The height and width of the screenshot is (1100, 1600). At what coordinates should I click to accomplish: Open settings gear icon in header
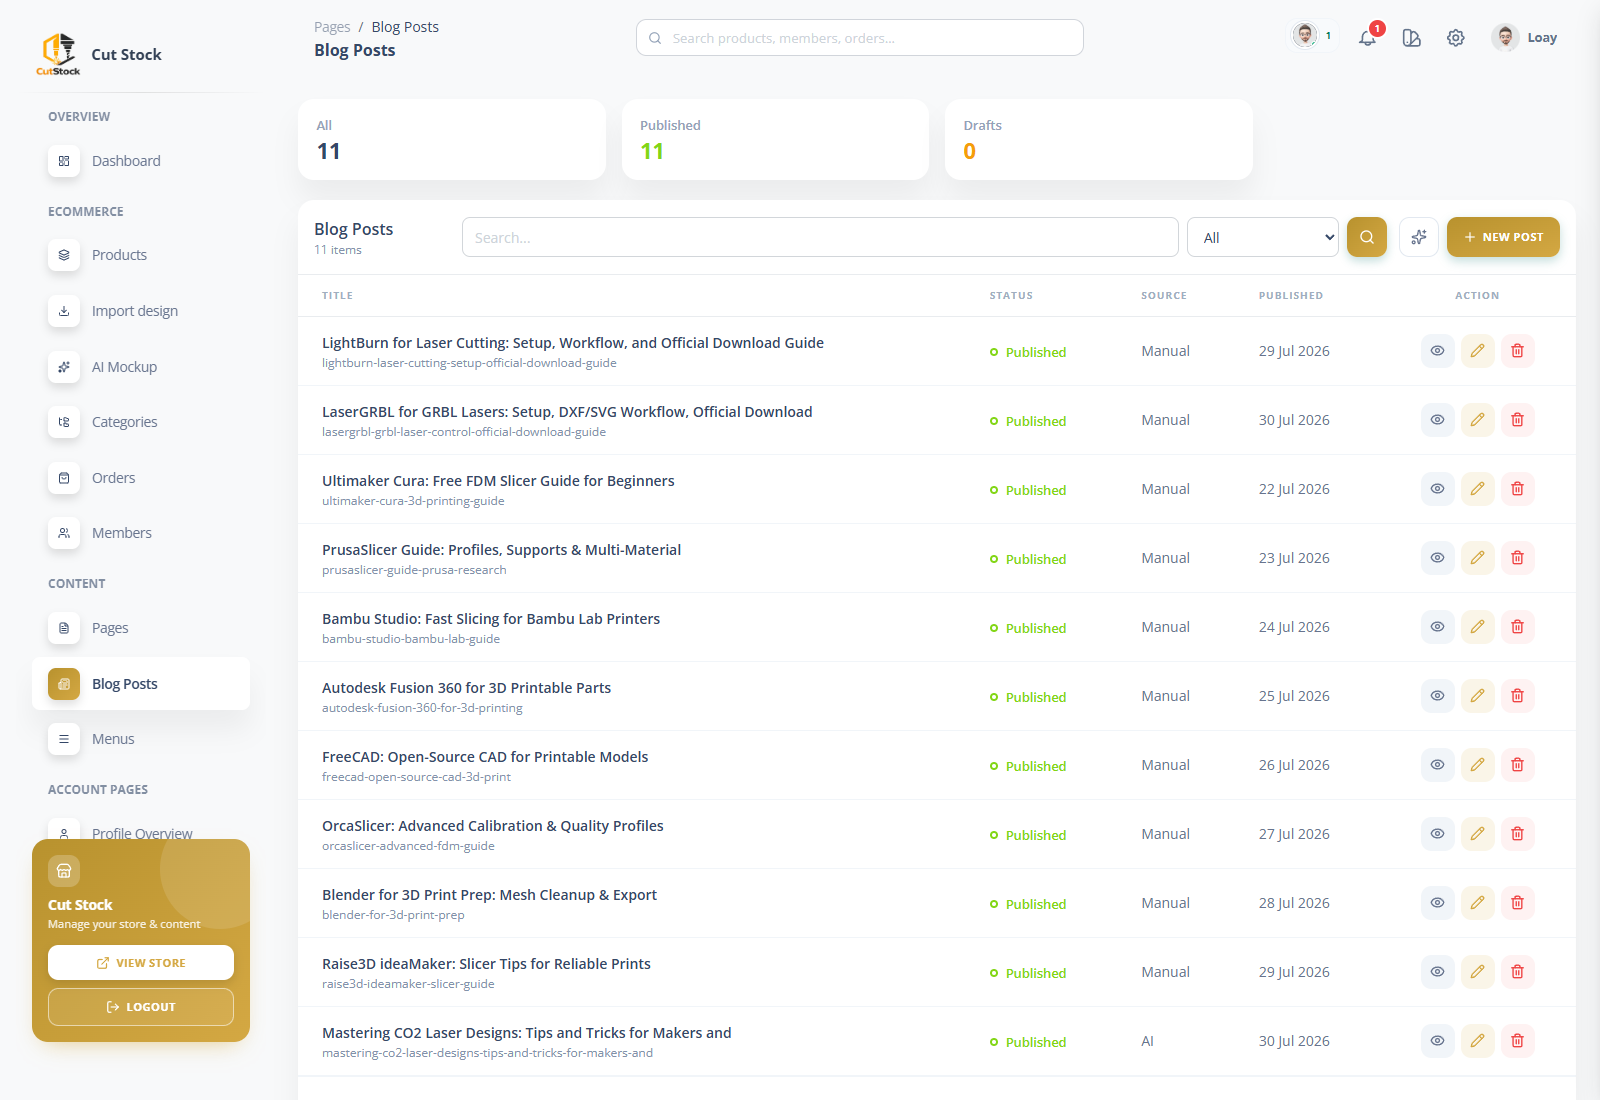pyautogui.click(x=1456, y=38)
